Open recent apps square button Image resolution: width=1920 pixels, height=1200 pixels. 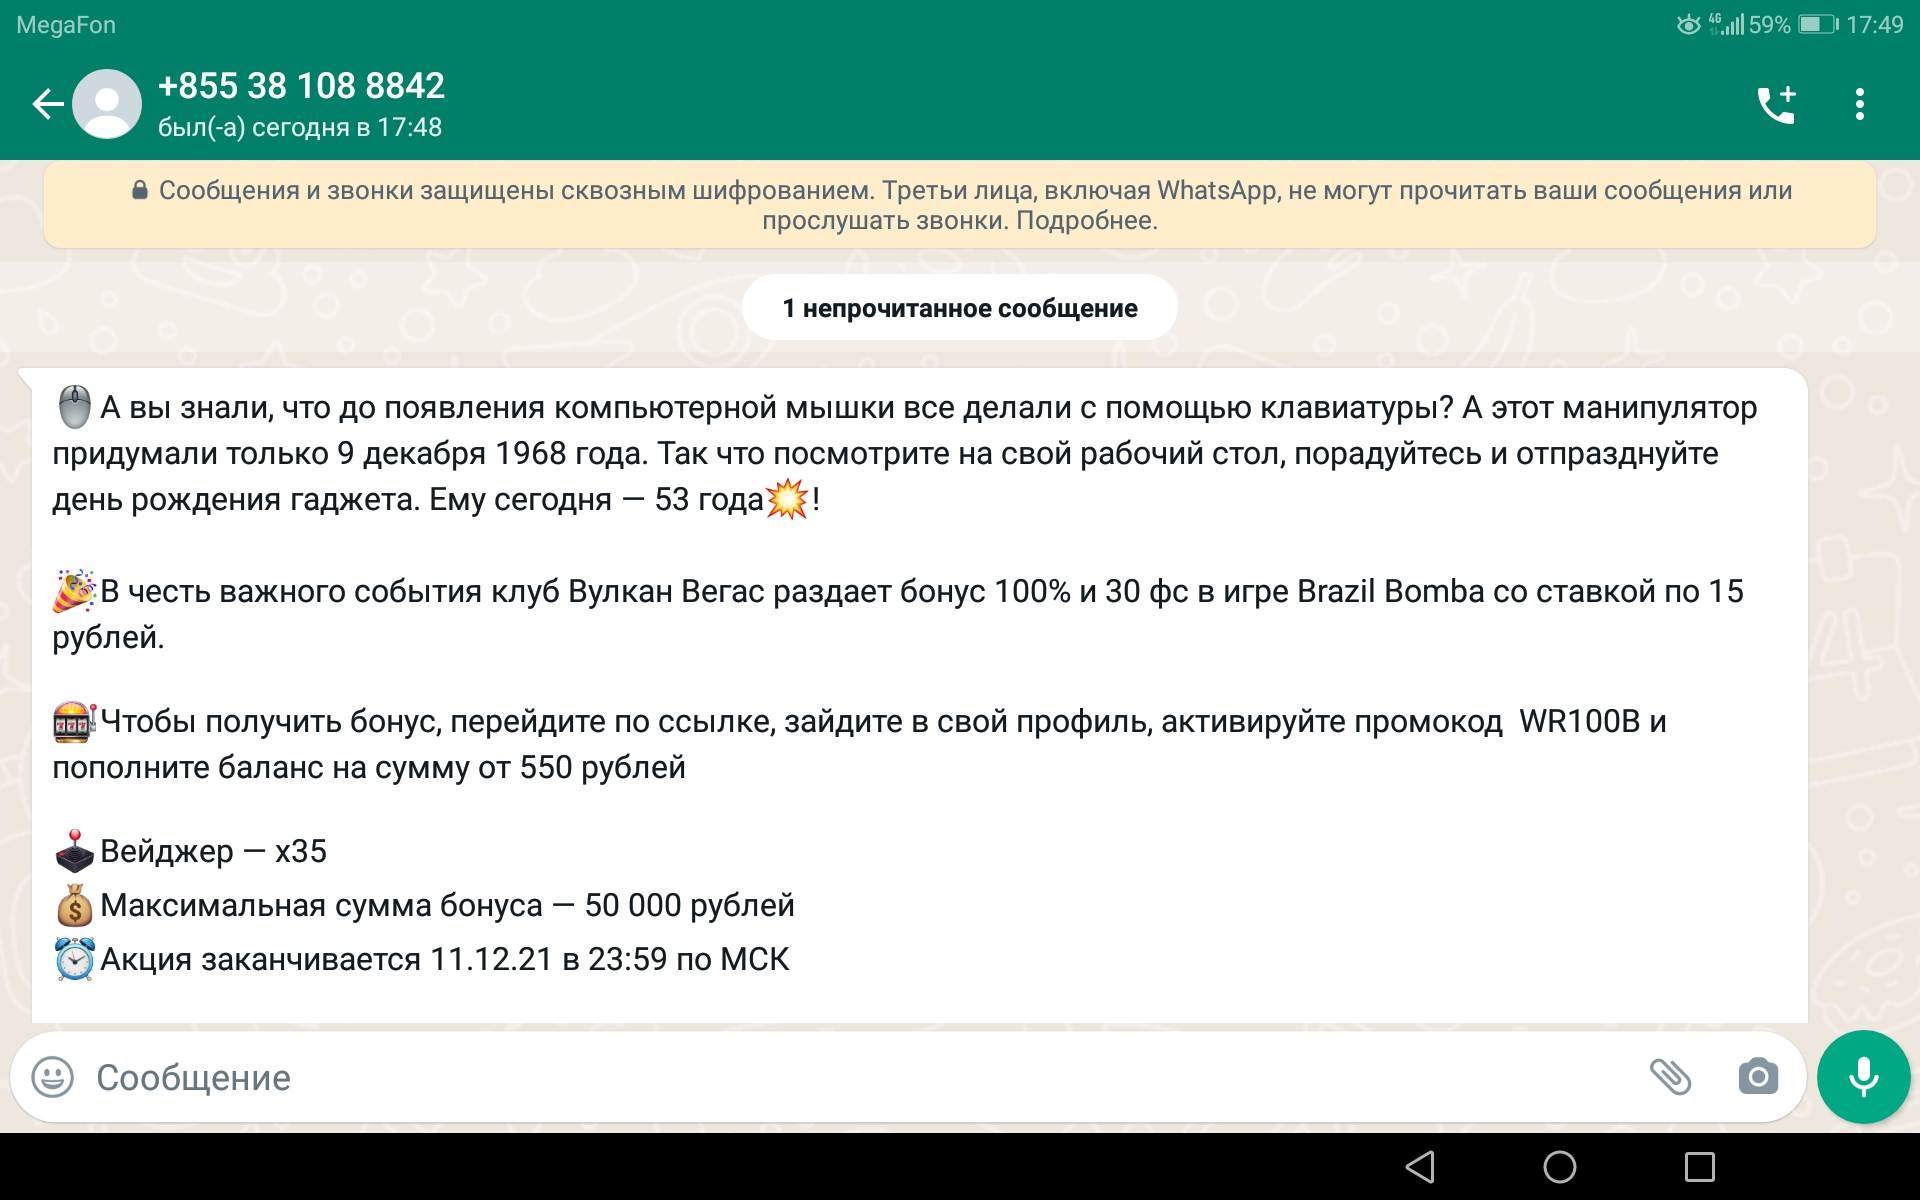point(1699,1166)
